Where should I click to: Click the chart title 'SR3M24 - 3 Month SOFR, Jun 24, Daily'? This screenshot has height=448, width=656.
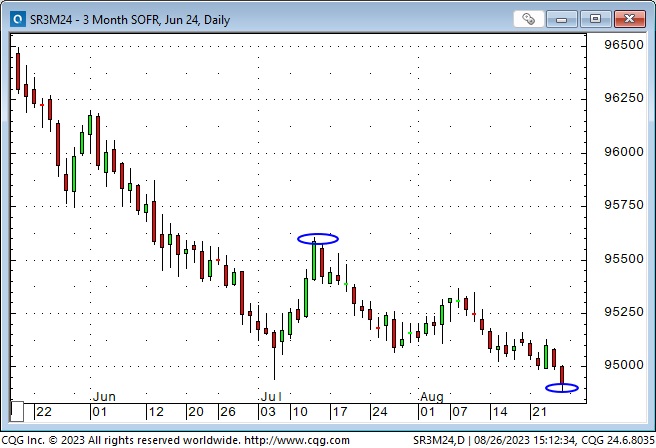(x=130, y=20)
